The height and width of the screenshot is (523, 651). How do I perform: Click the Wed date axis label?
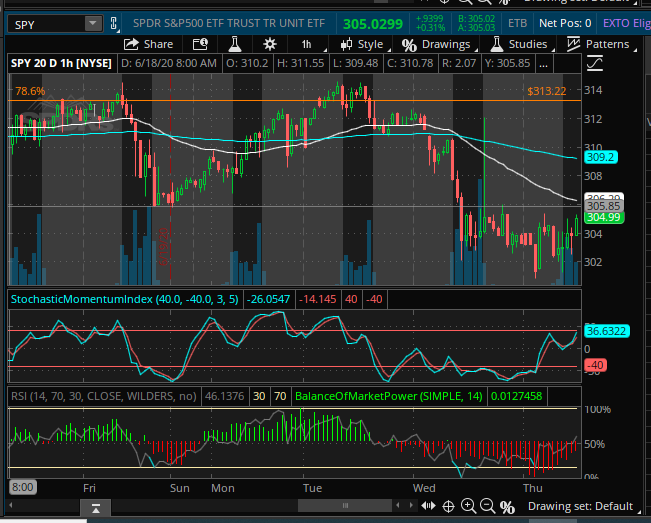click(x=424, y=488)
